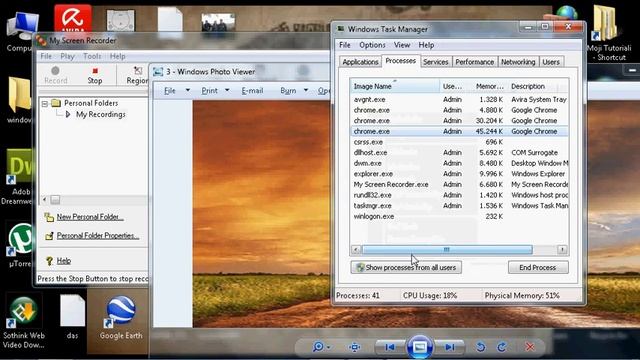Viewport: 640px width, 360px height.
Task: Rotate image counterclockwise in Photo Viewer
Action: pos(481,347)
